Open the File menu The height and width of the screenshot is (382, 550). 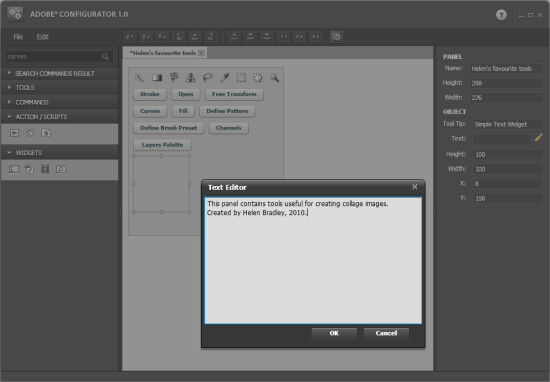click(18, 37)
